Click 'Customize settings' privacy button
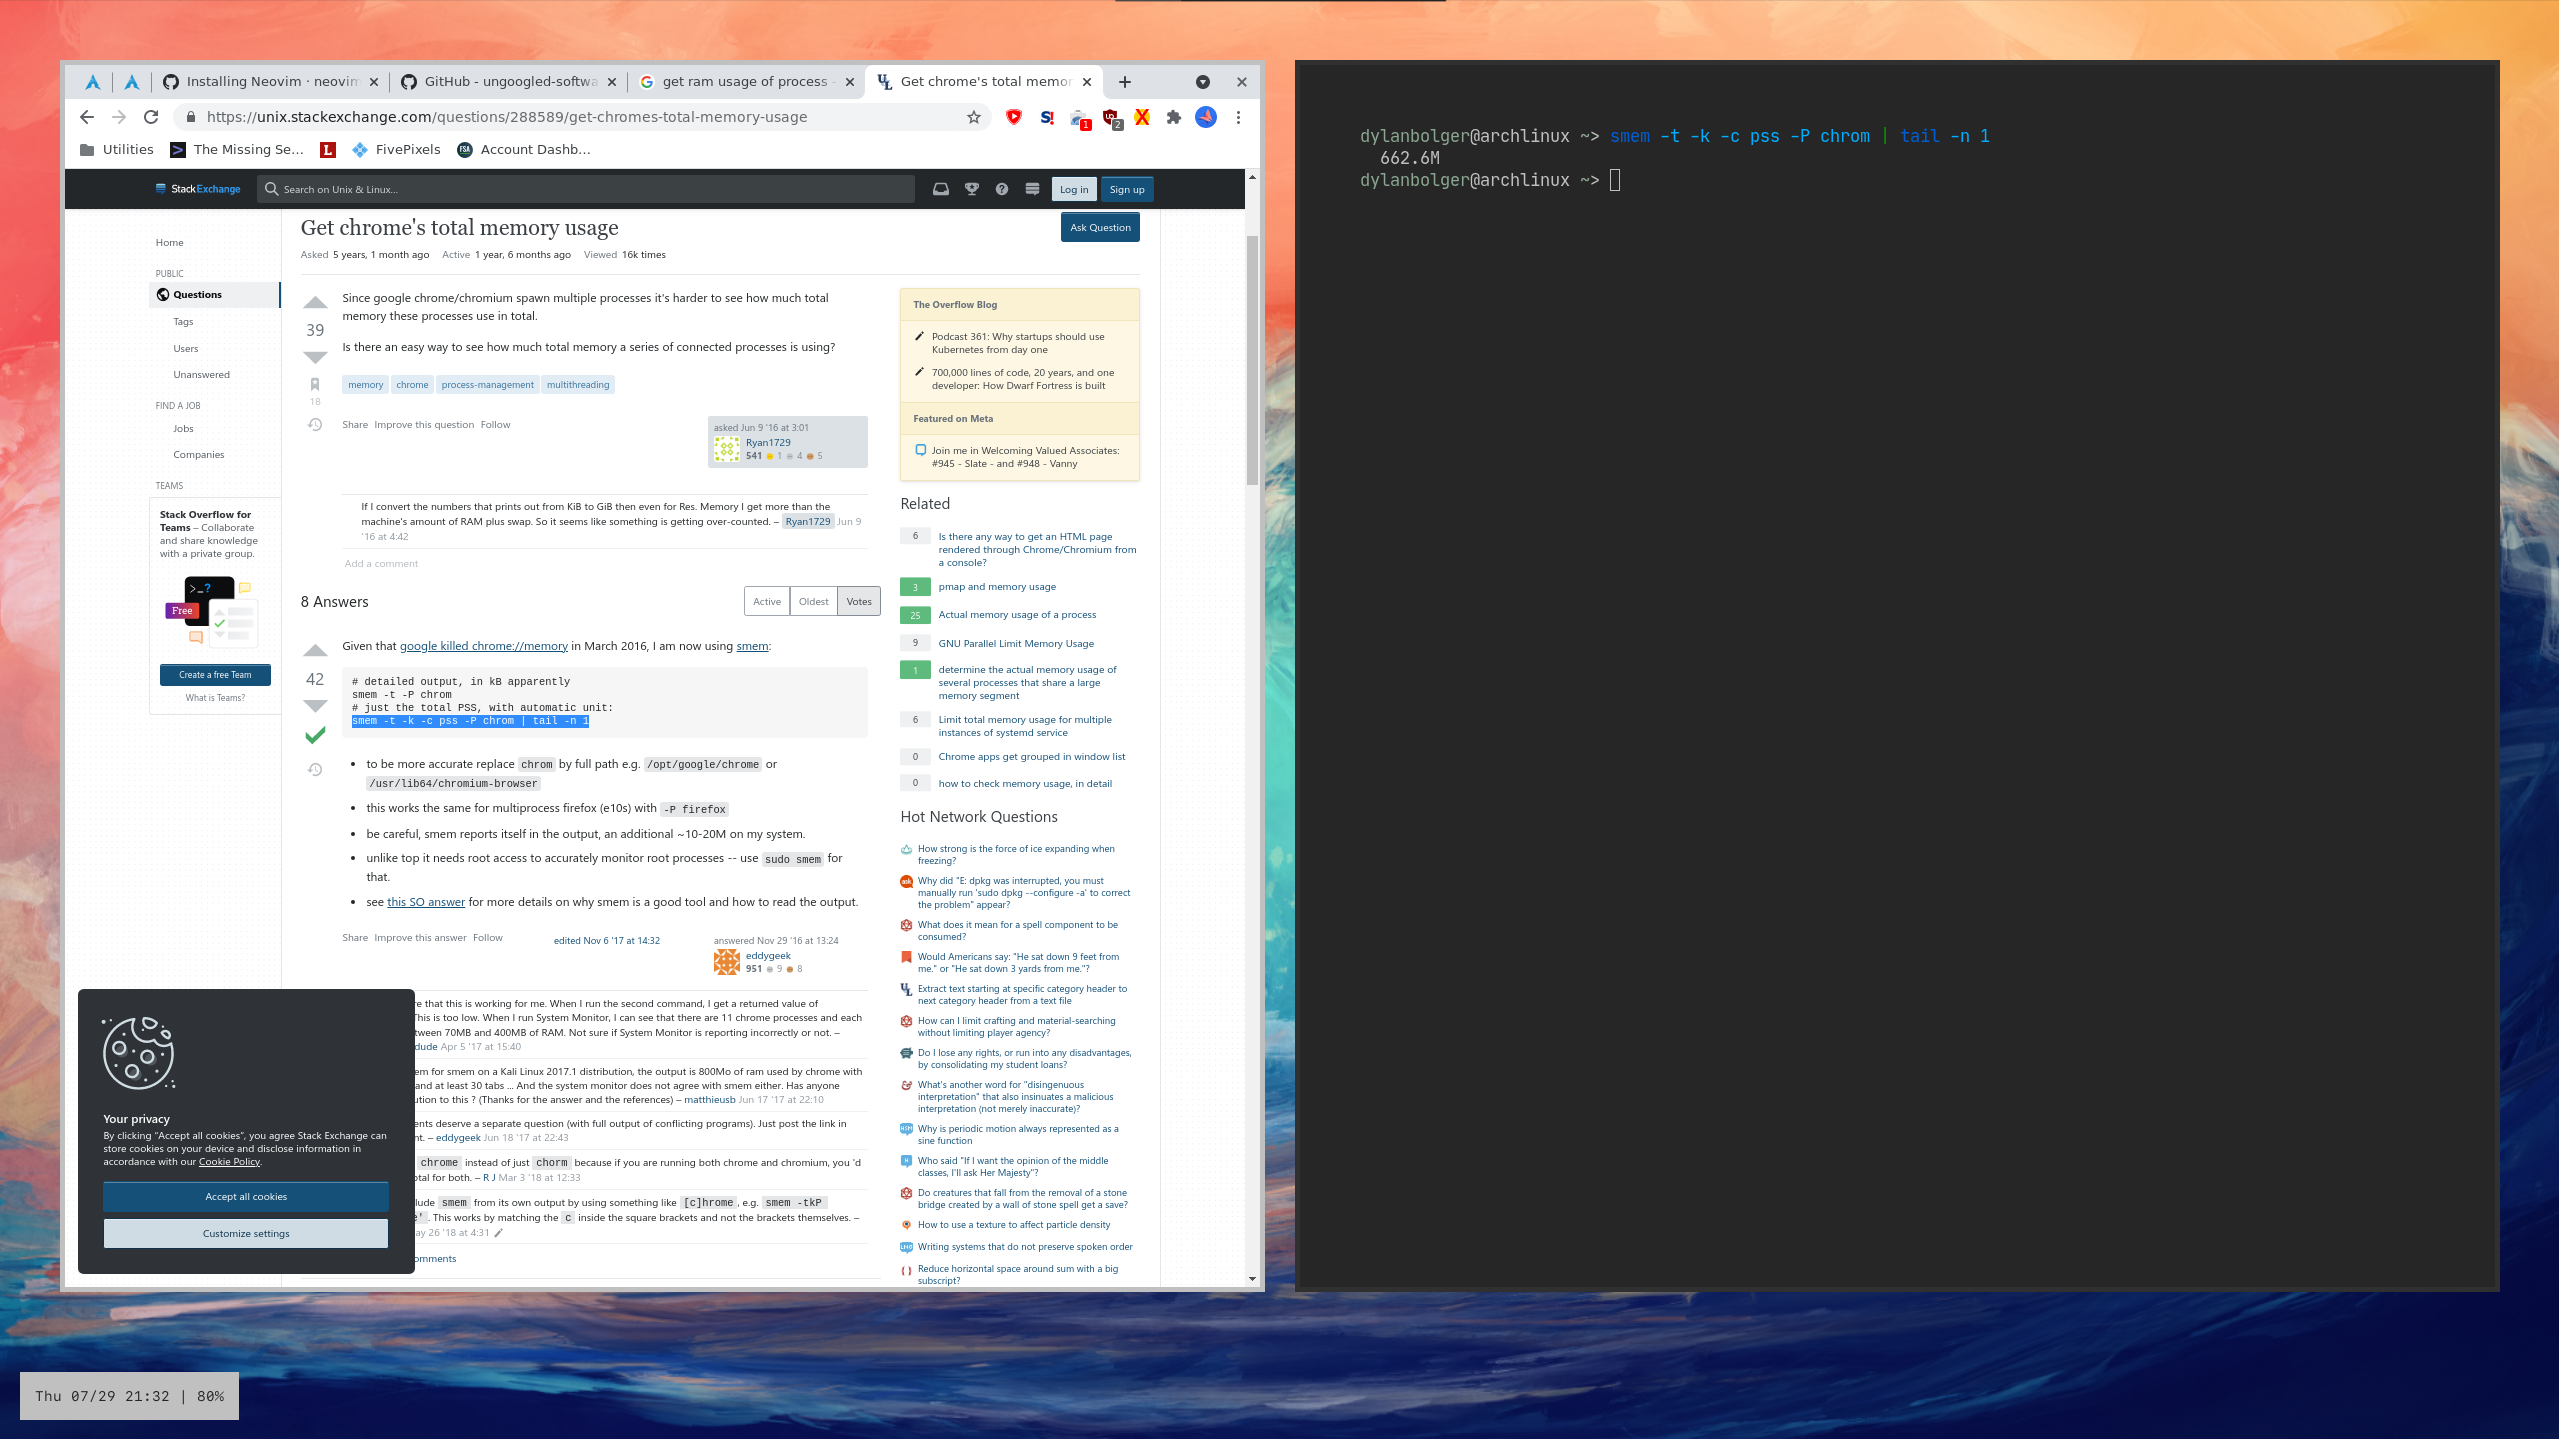 click(244, 1233)
